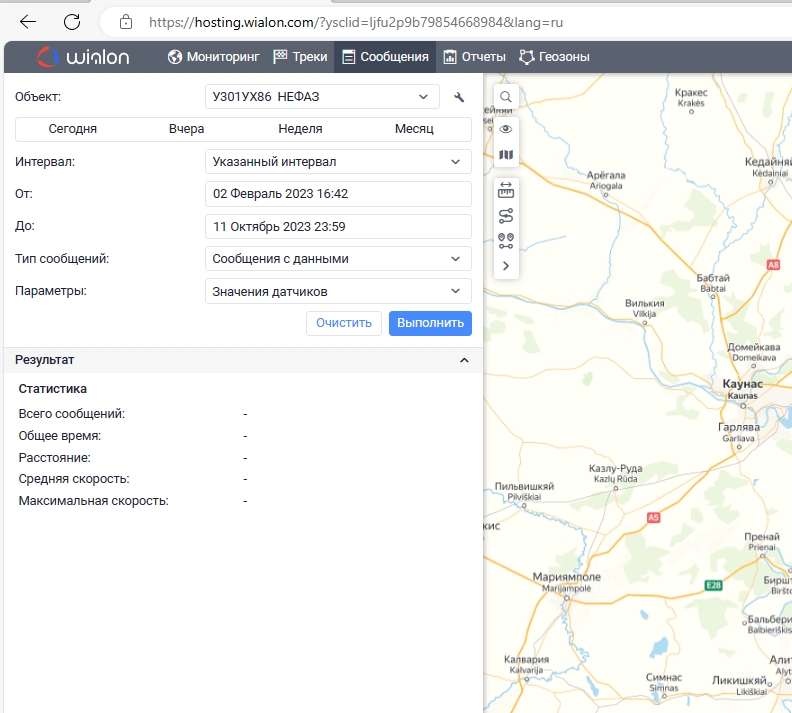Select the 'Месяц' interval preset

(414, 129)
